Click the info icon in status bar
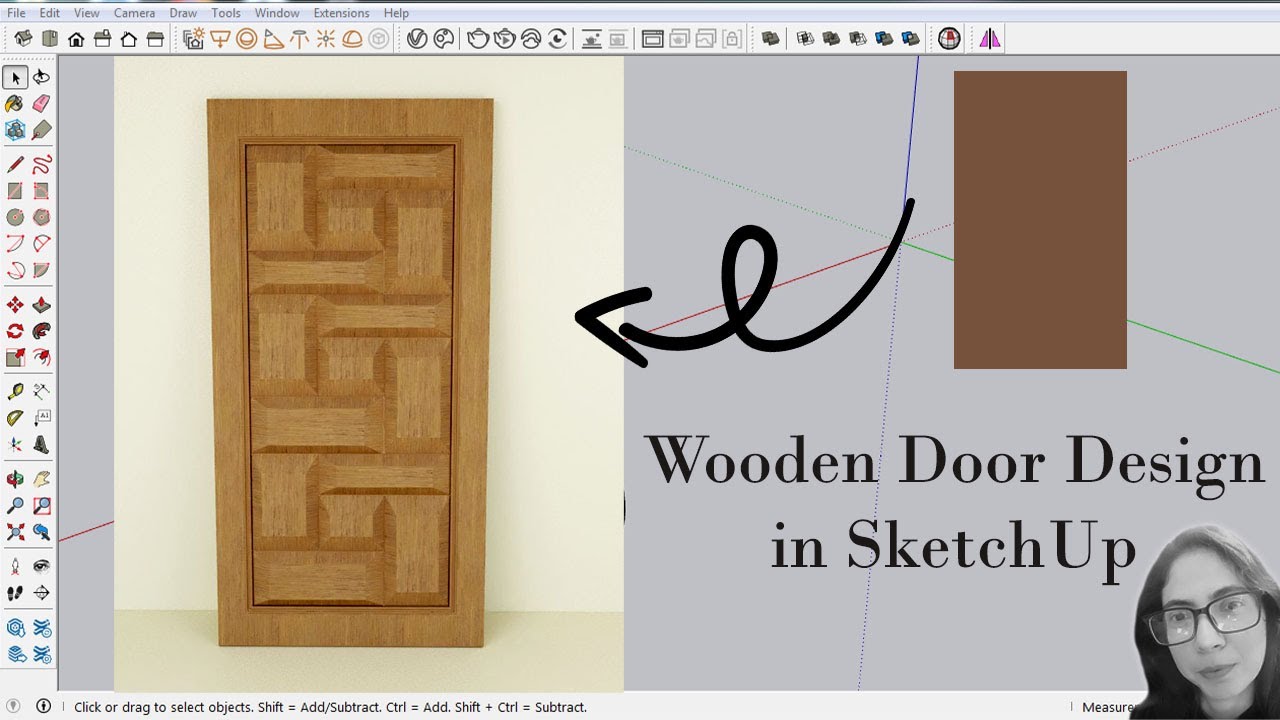 (x=43, y=706)
